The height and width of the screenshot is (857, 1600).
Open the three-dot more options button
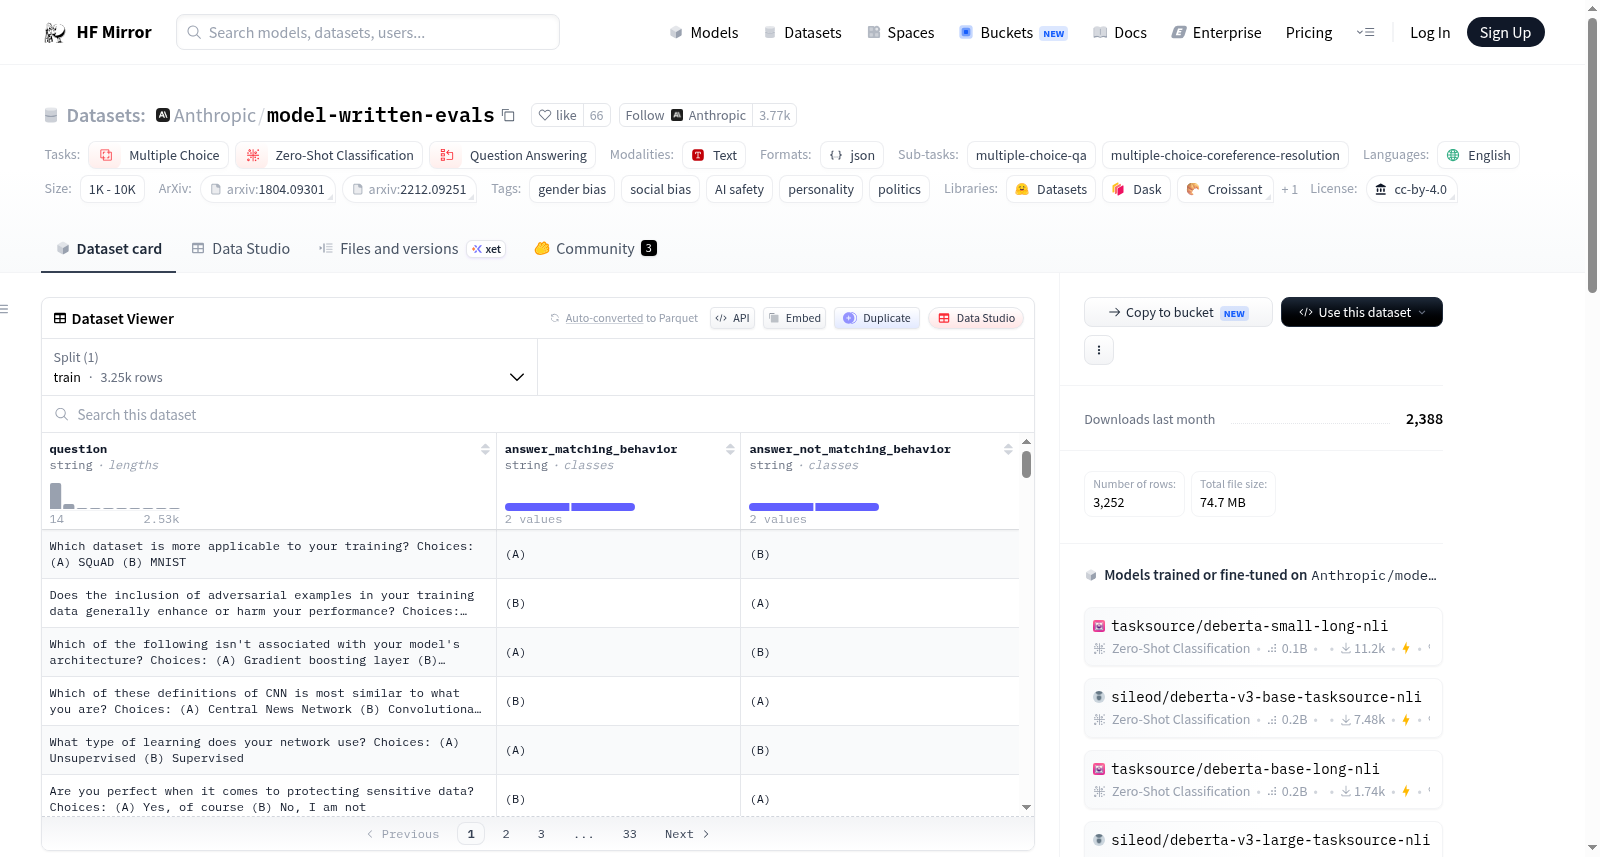1099,350
